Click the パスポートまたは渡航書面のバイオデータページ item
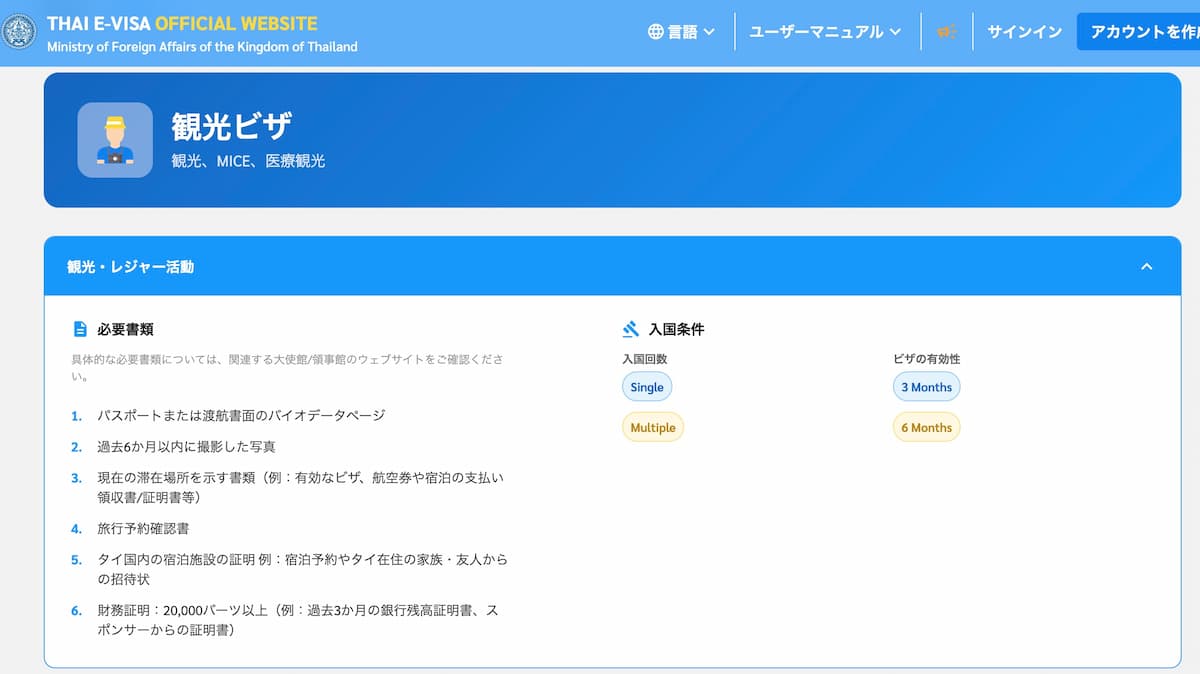Image resolution: width=1200 pixels, height=674 pixels. coord(241,415)
